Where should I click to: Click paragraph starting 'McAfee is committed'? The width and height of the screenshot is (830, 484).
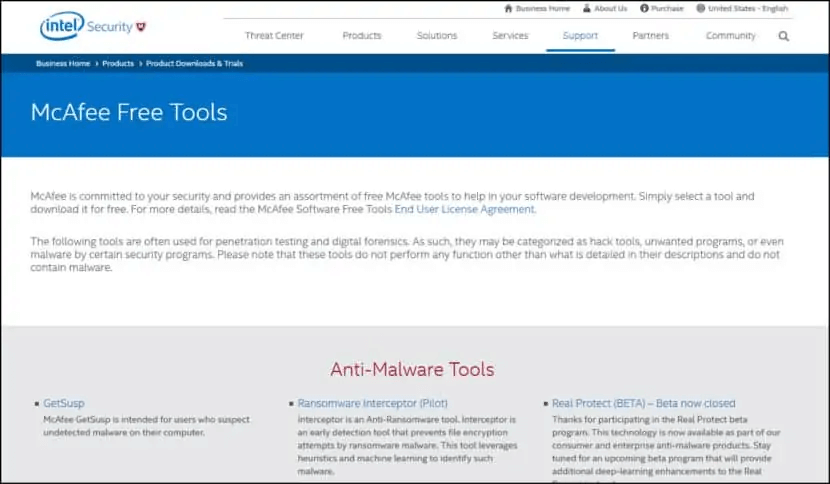pyautogui.click(x=392, y=202)
